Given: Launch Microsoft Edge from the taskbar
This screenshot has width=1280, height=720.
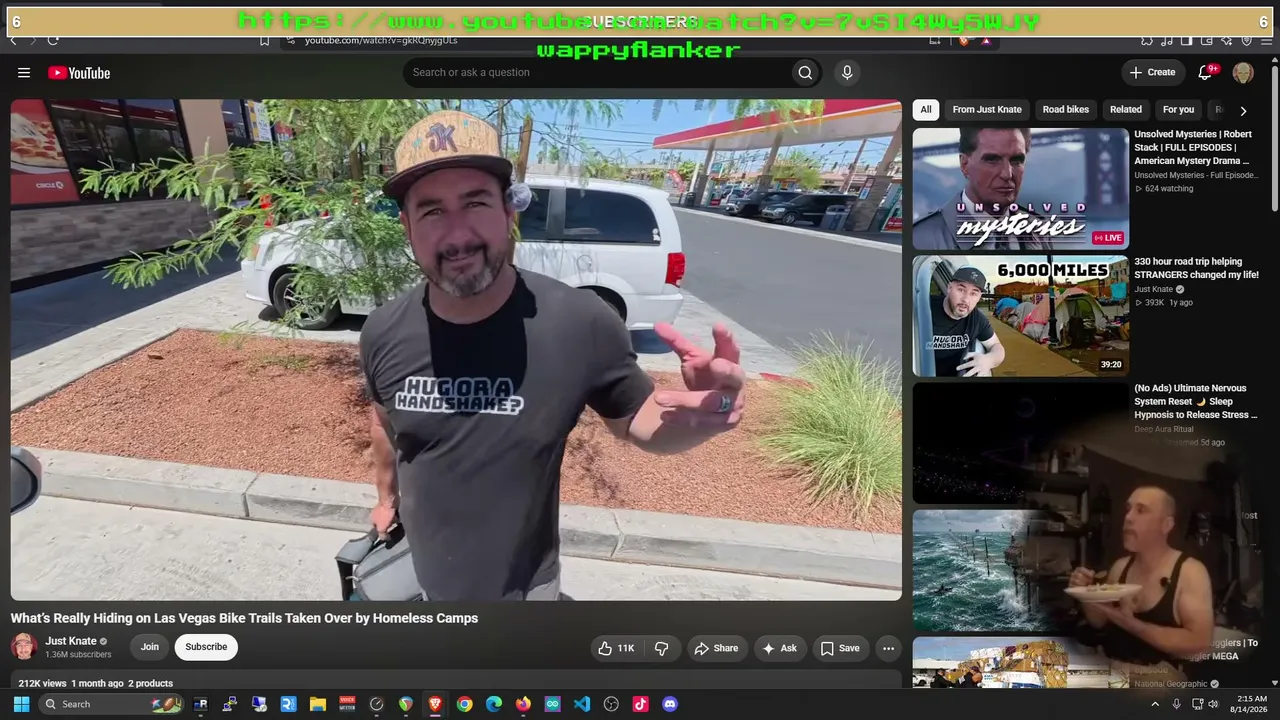Looking at the screenshot, I should click(494, 704).
